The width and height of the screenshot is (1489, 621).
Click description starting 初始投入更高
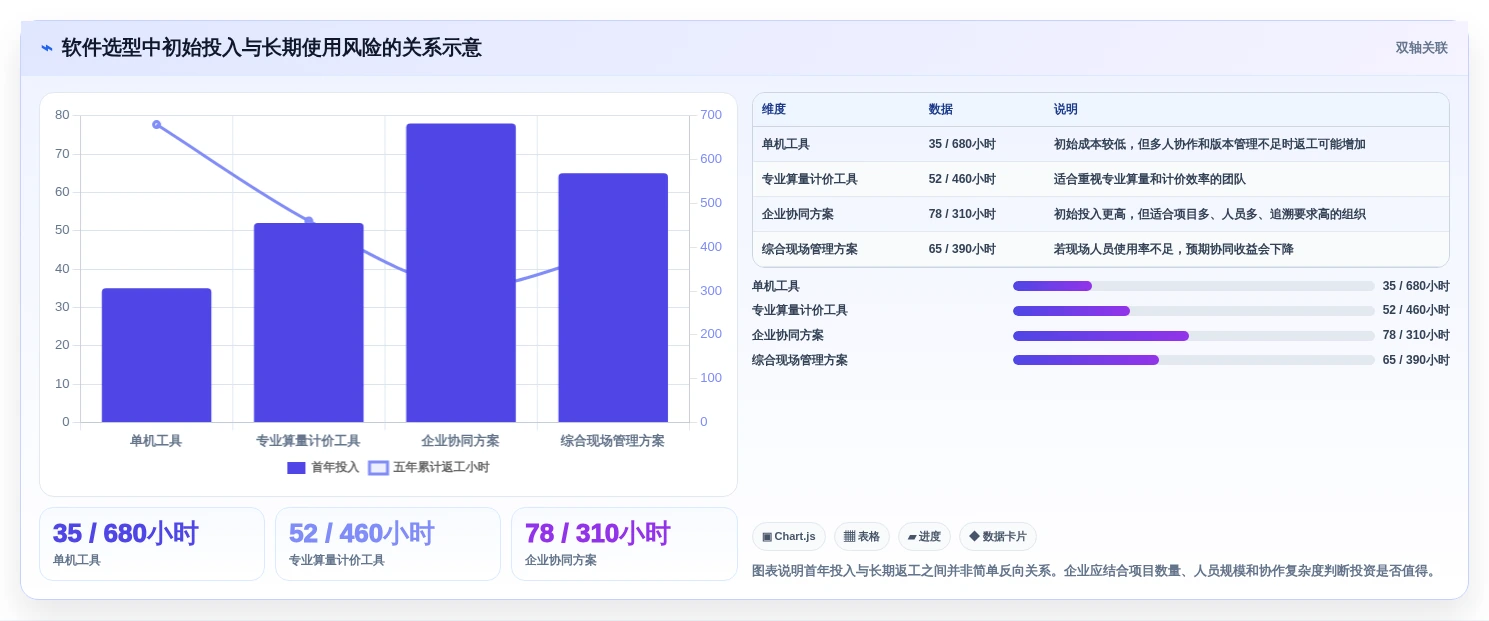(1209, 214)
